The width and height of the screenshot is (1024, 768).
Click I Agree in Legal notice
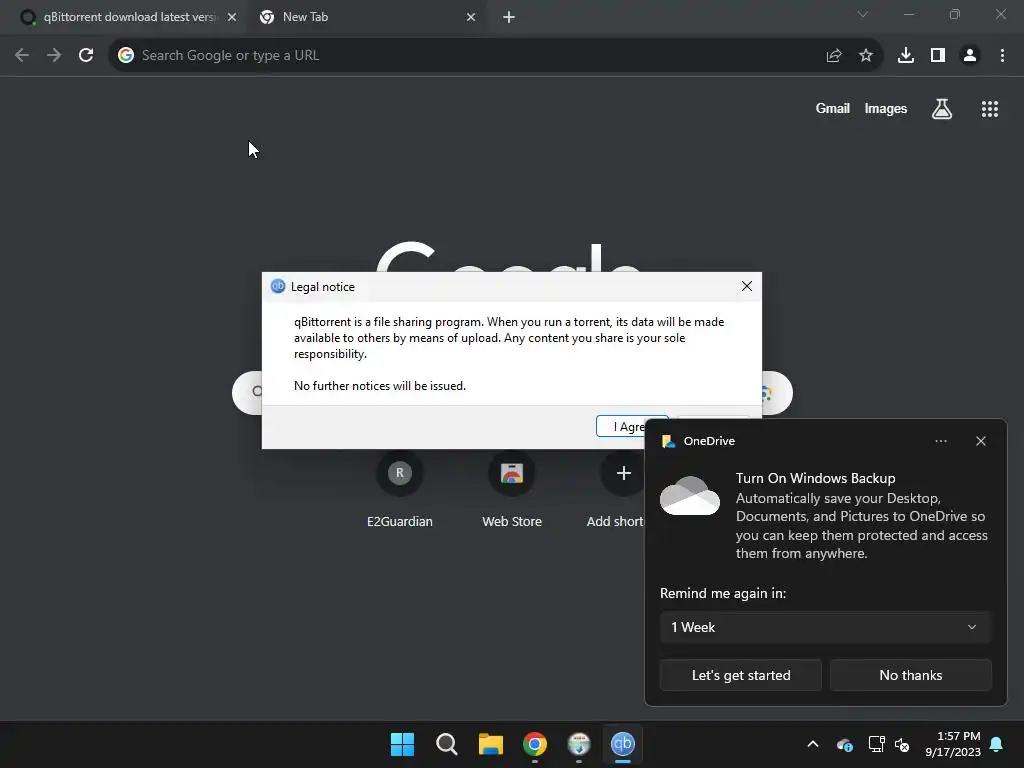pos(620,426)
